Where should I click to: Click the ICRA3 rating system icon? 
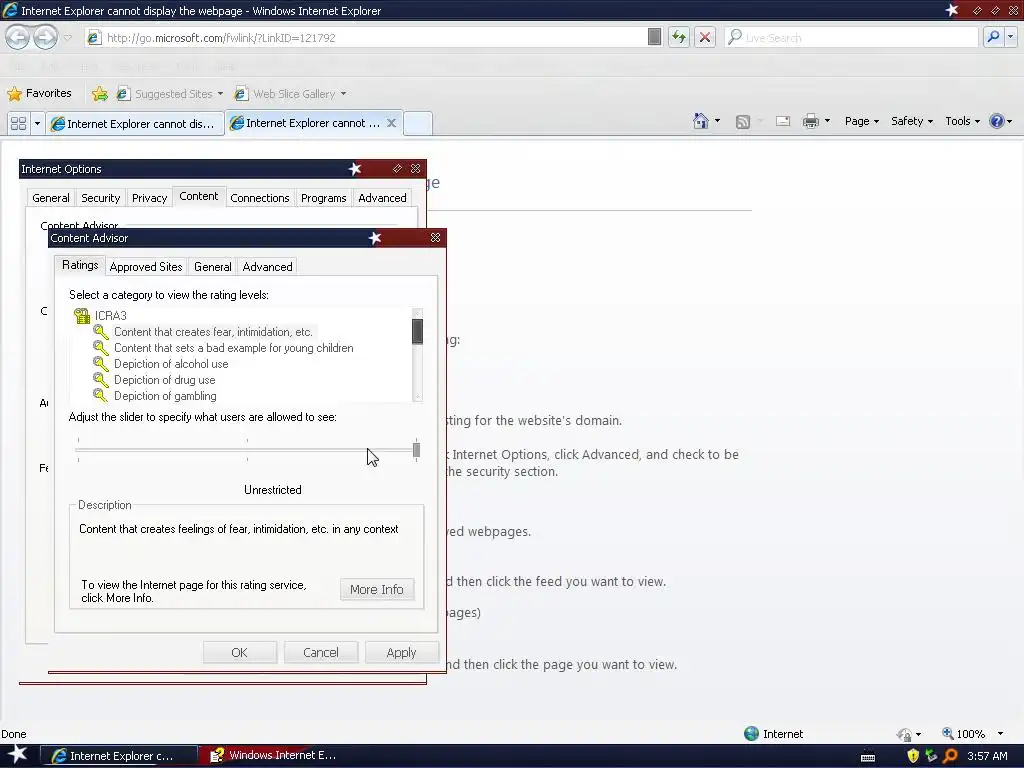(x=82, y=316)
